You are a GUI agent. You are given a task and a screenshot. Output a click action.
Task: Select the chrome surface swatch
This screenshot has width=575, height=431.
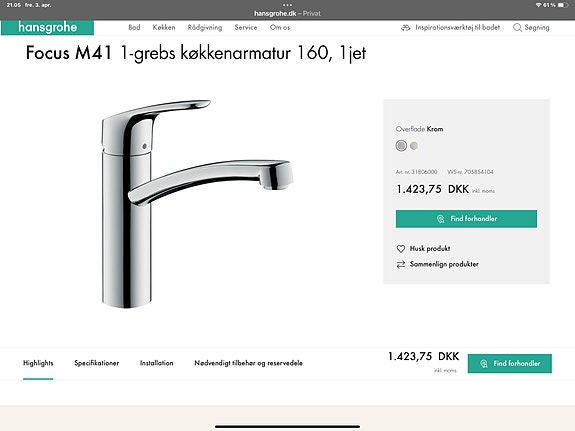click(x=401, y=146)
